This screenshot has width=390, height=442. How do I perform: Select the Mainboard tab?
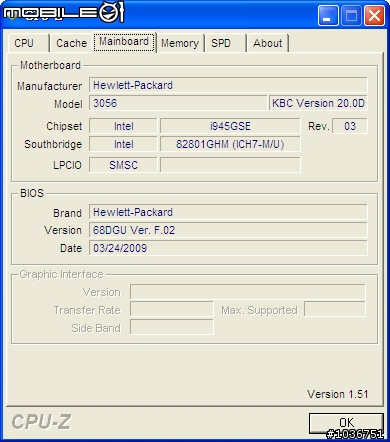coord(124,42)
